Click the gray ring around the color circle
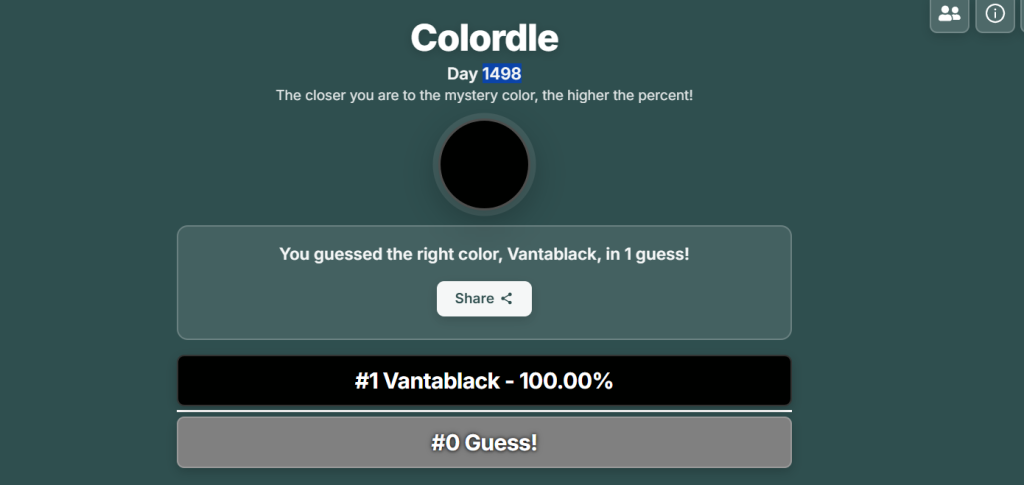Viewport: 1024px width, 485px height. pyautogui.click(x=484, y=119)
